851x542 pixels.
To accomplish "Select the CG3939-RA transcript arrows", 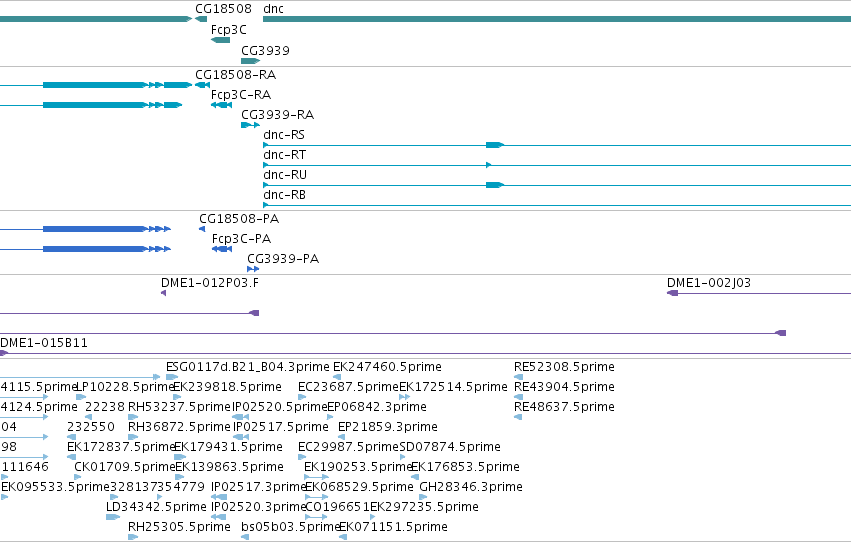I will click(250, 125).
